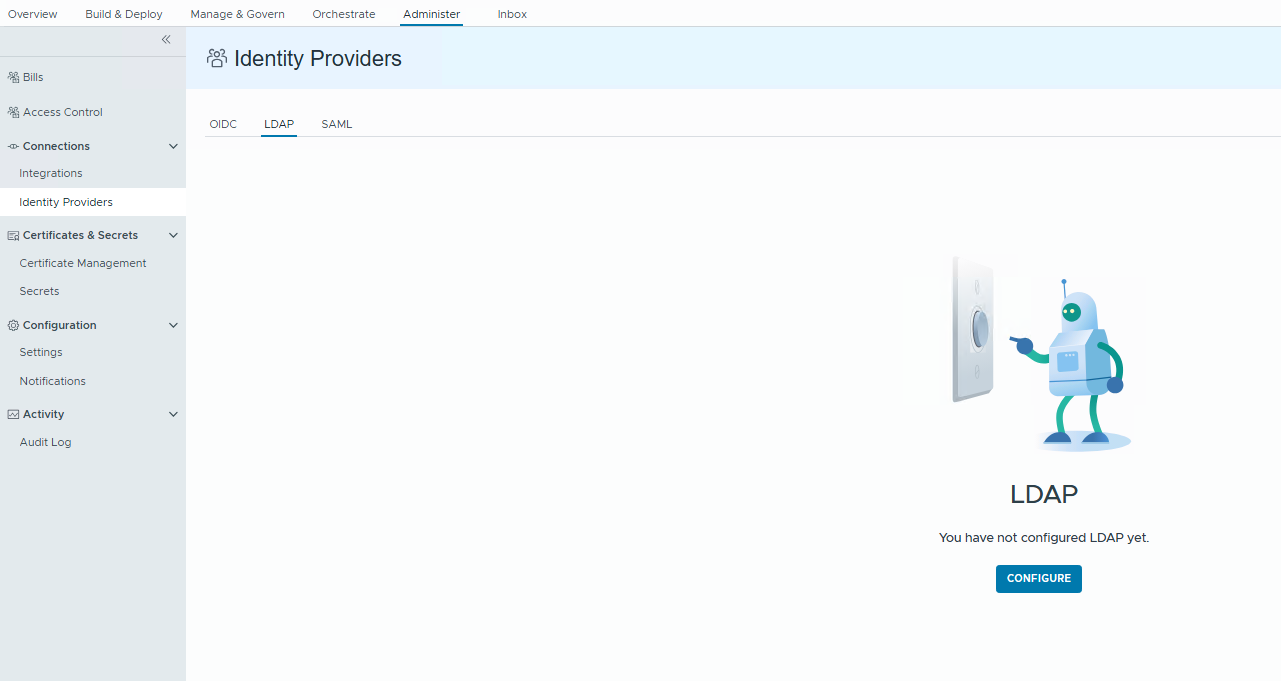Click the Certificates & Secrets icon
This screenshot has height=681, width=1281.
(14, 235)
